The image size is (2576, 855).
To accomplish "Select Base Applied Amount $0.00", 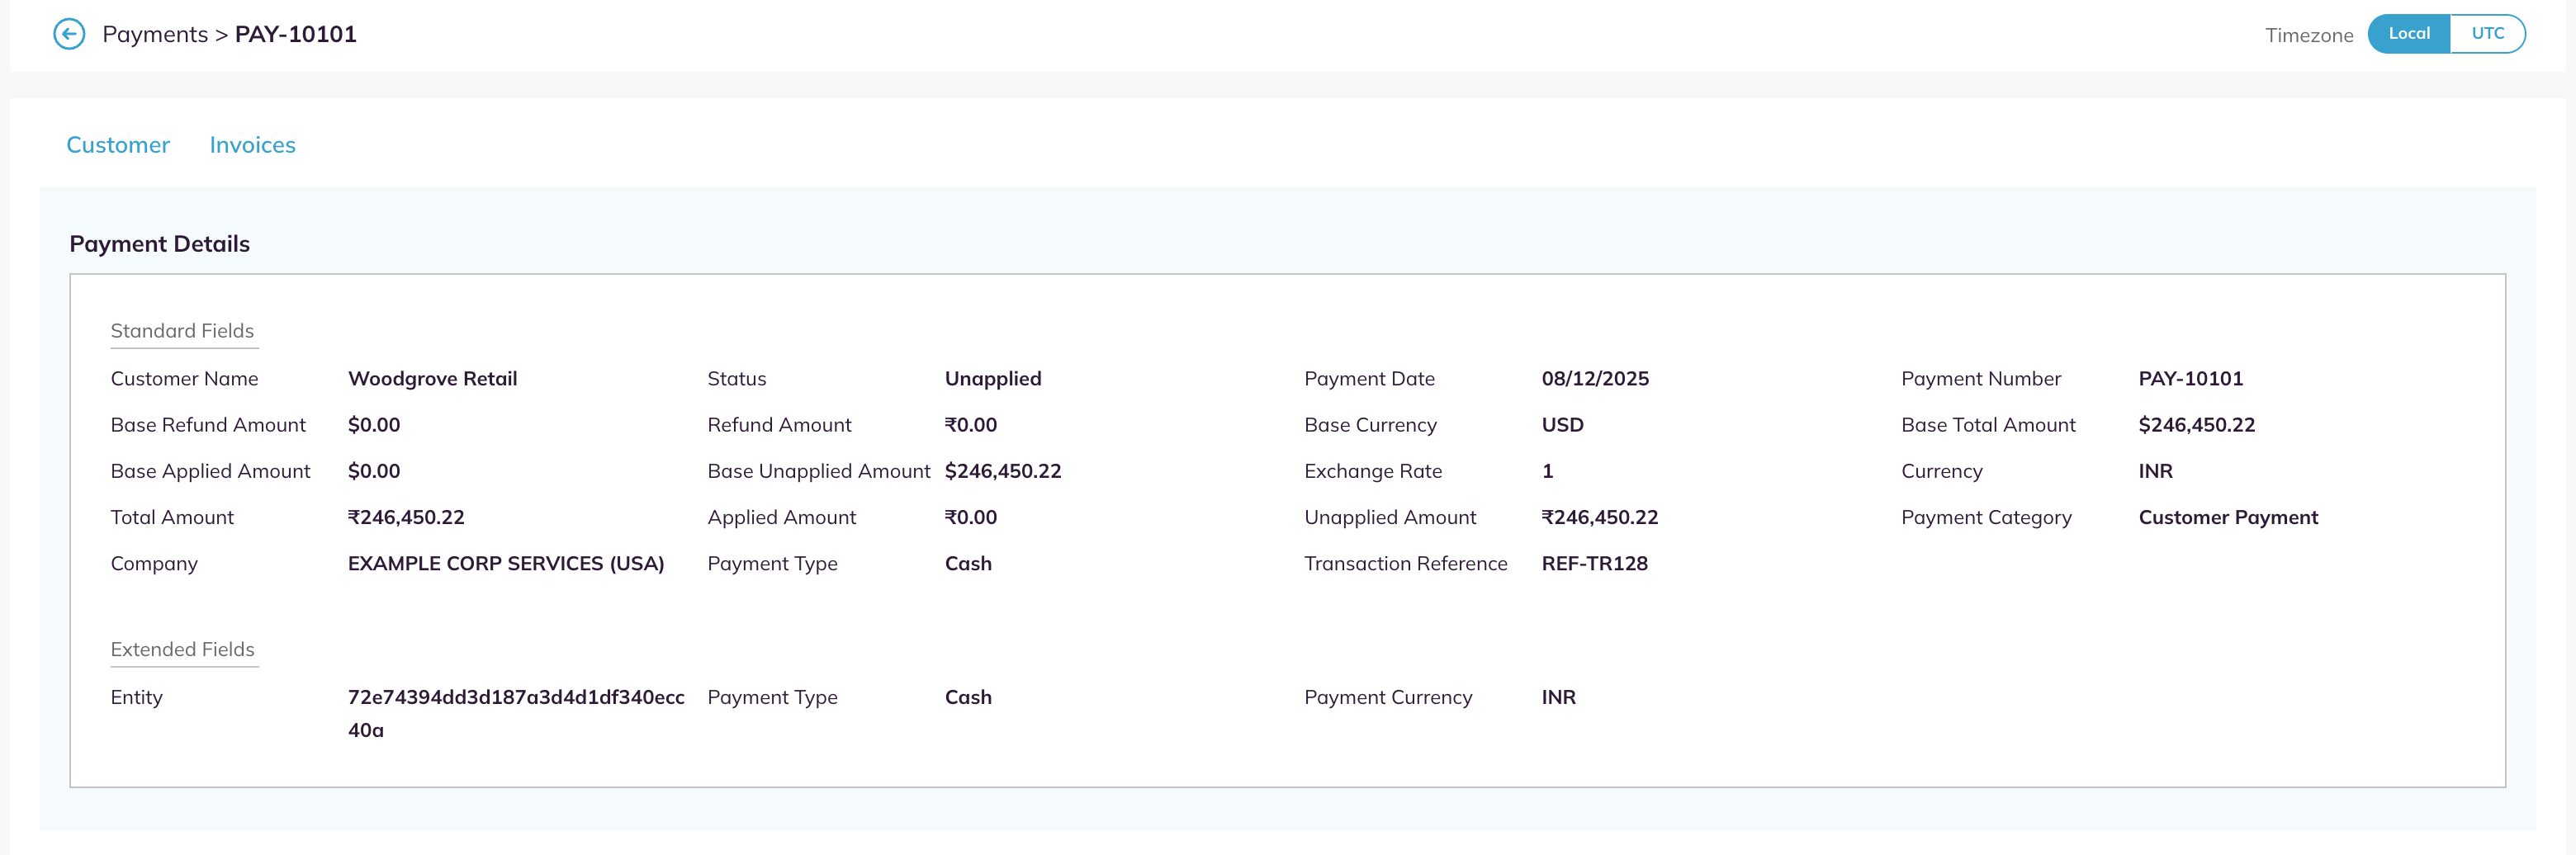I will click(374, 471).
